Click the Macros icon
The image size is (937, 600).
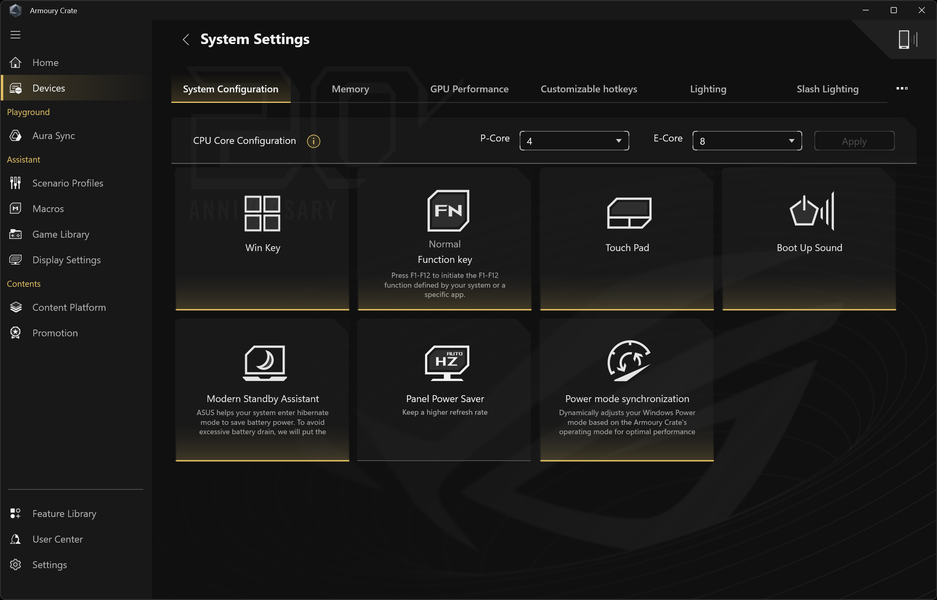tap(16, 209)
